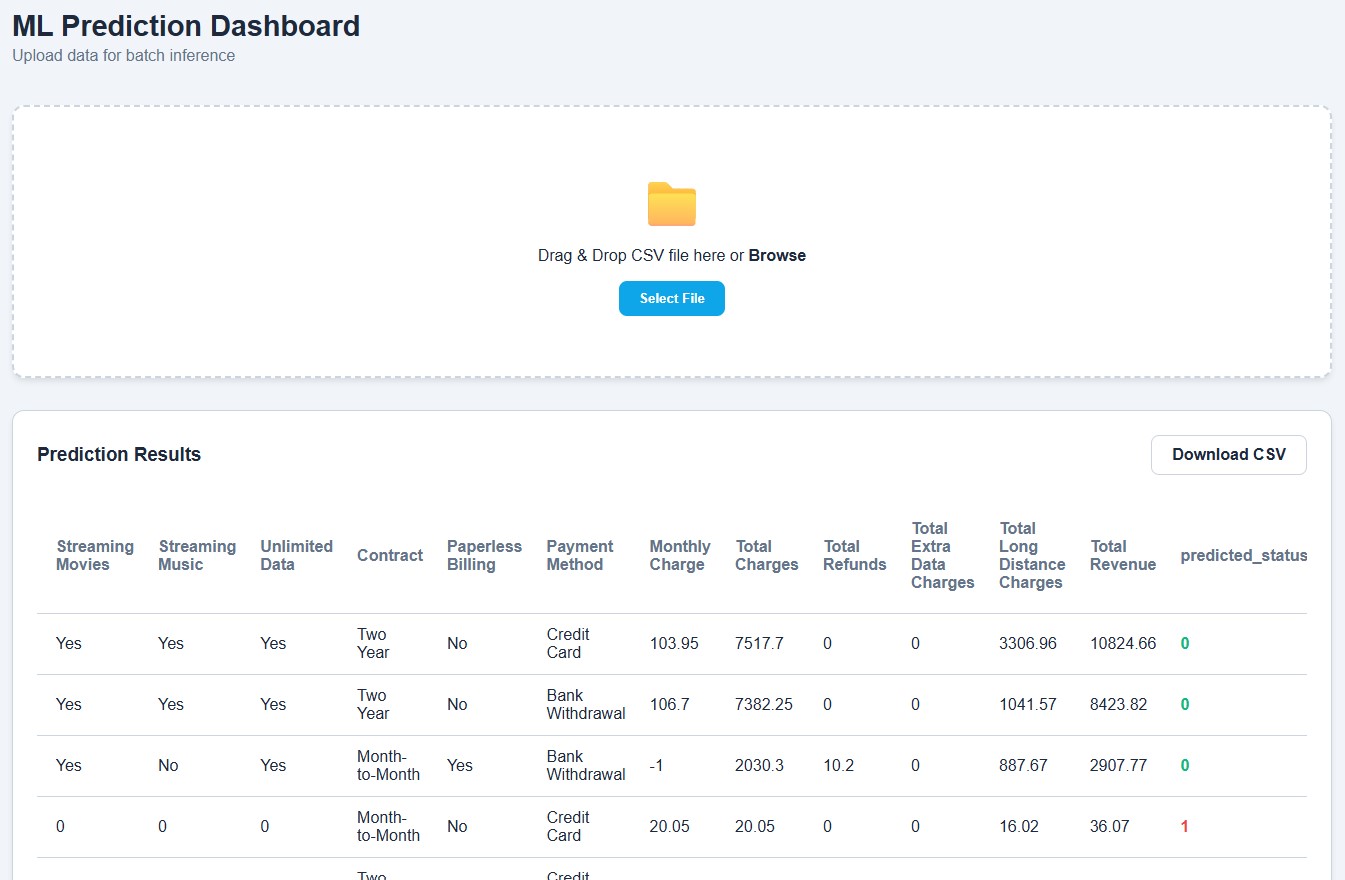This screenshot has height=880, width=1345.
Task: Click the red predicted status value 1
Action: pos(1185,826)
